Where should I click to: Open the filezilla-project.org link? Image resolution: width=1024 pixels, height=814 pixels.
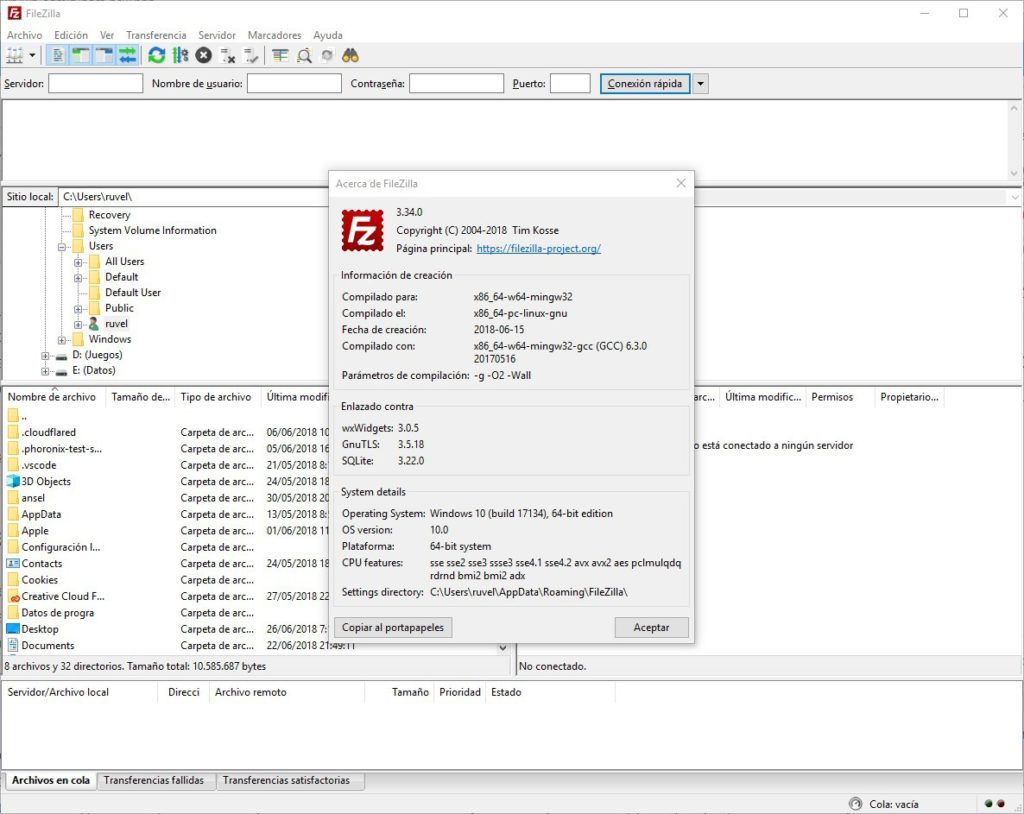coord(538,248)
